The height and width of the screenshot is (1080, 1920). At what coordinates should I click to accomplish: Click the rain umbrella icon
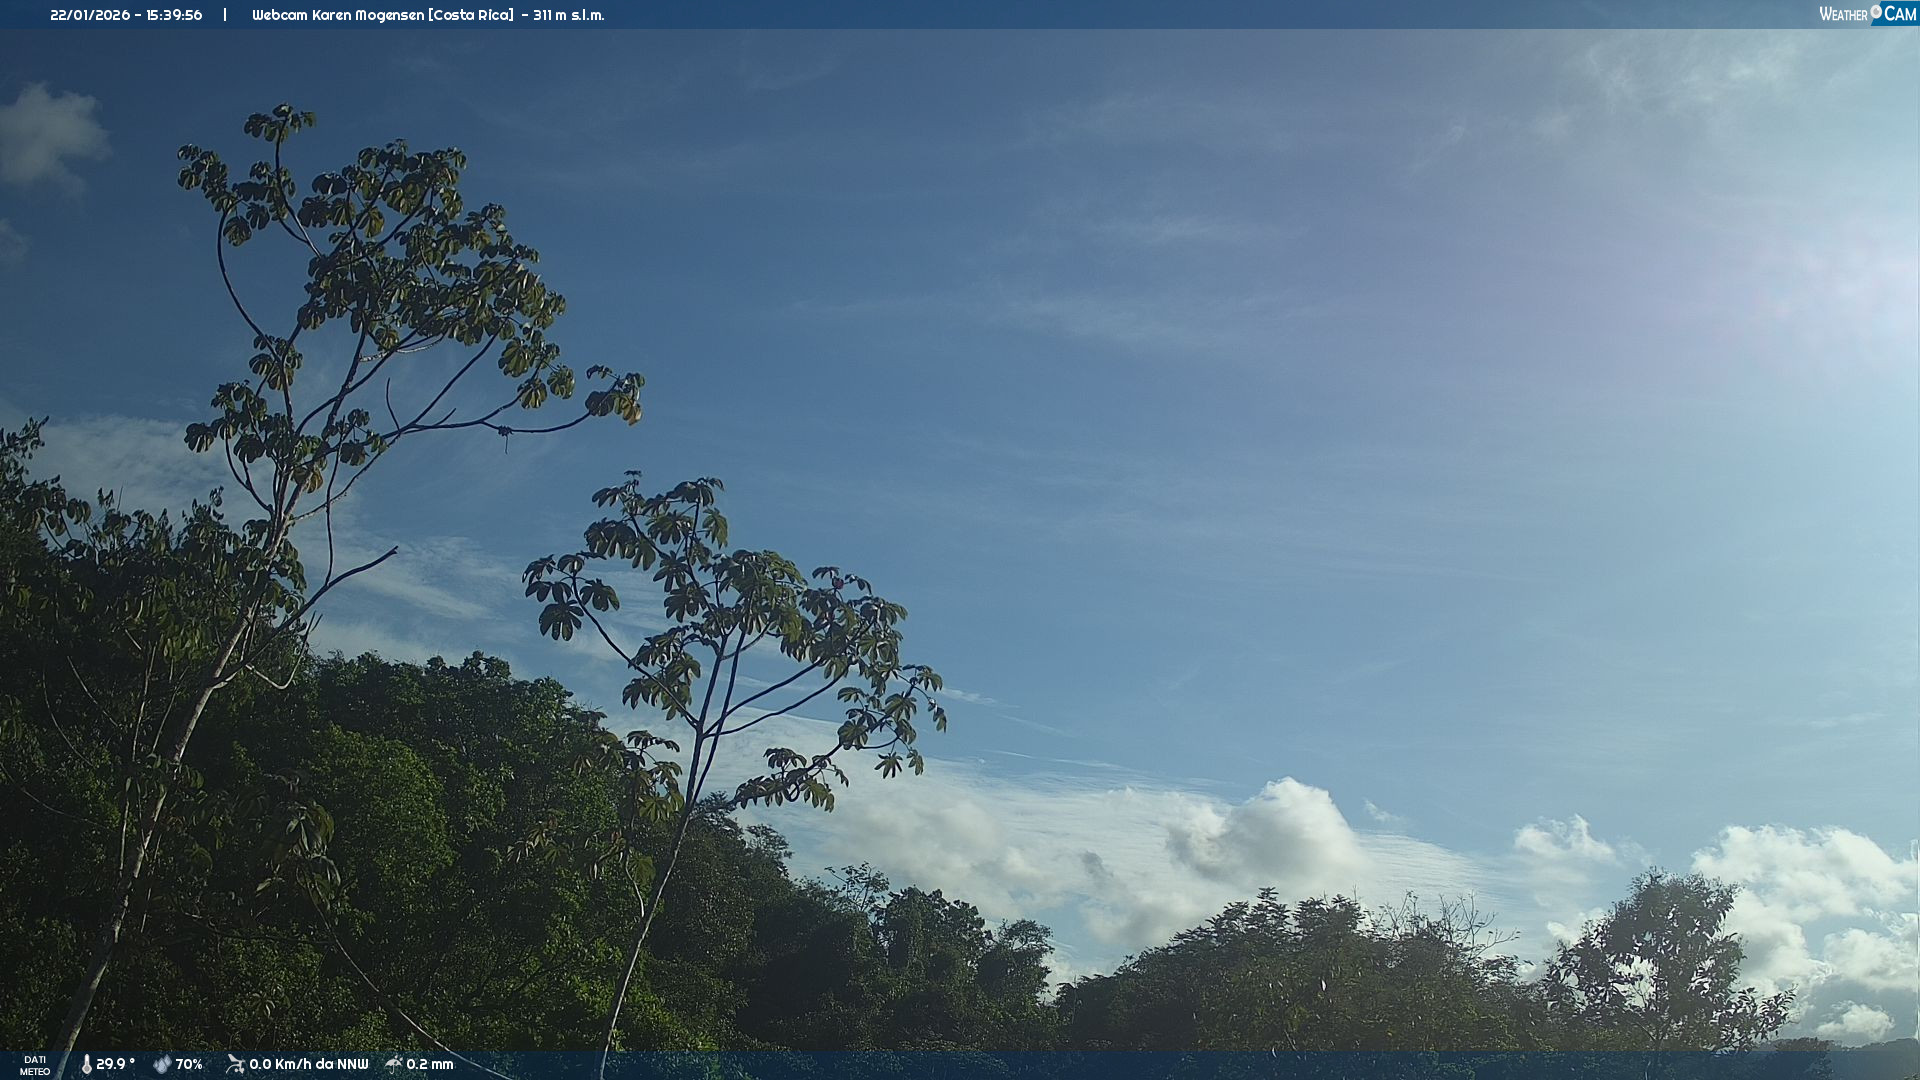click(394, 1064)
